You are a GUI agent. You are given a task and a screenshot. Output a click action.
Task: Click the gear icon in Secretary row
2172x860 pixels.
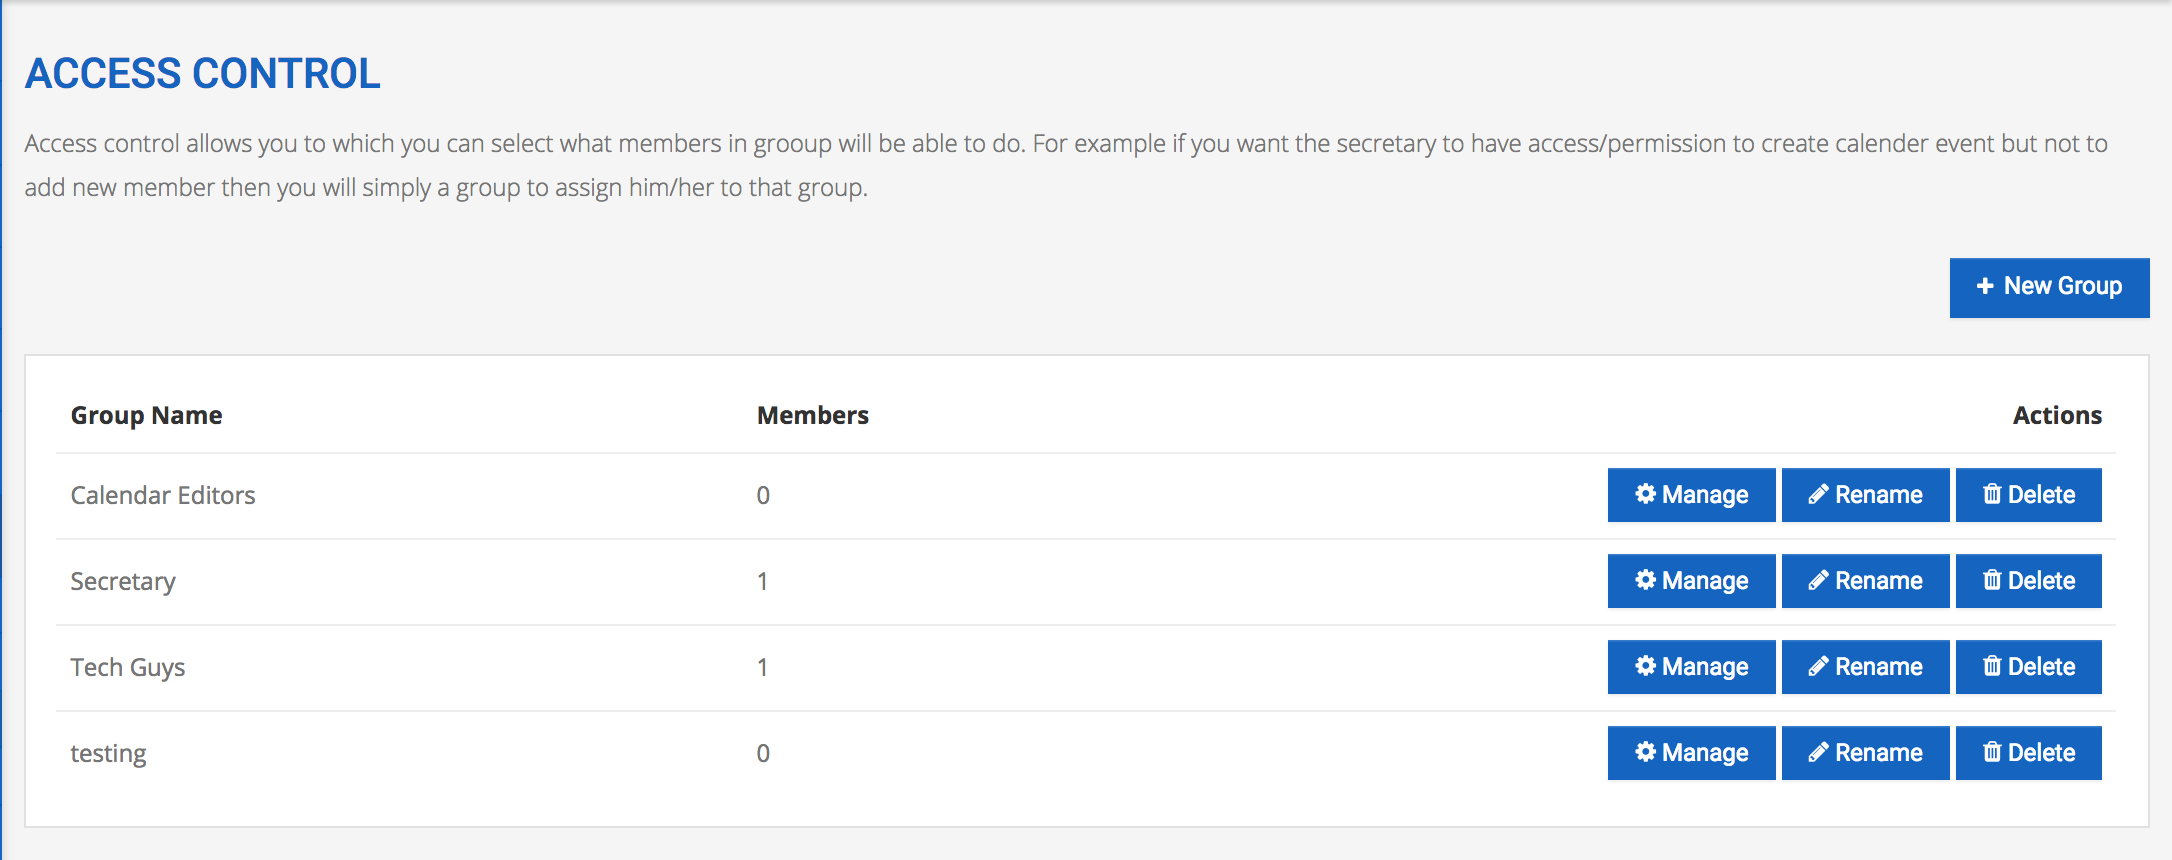point(1645,580)
